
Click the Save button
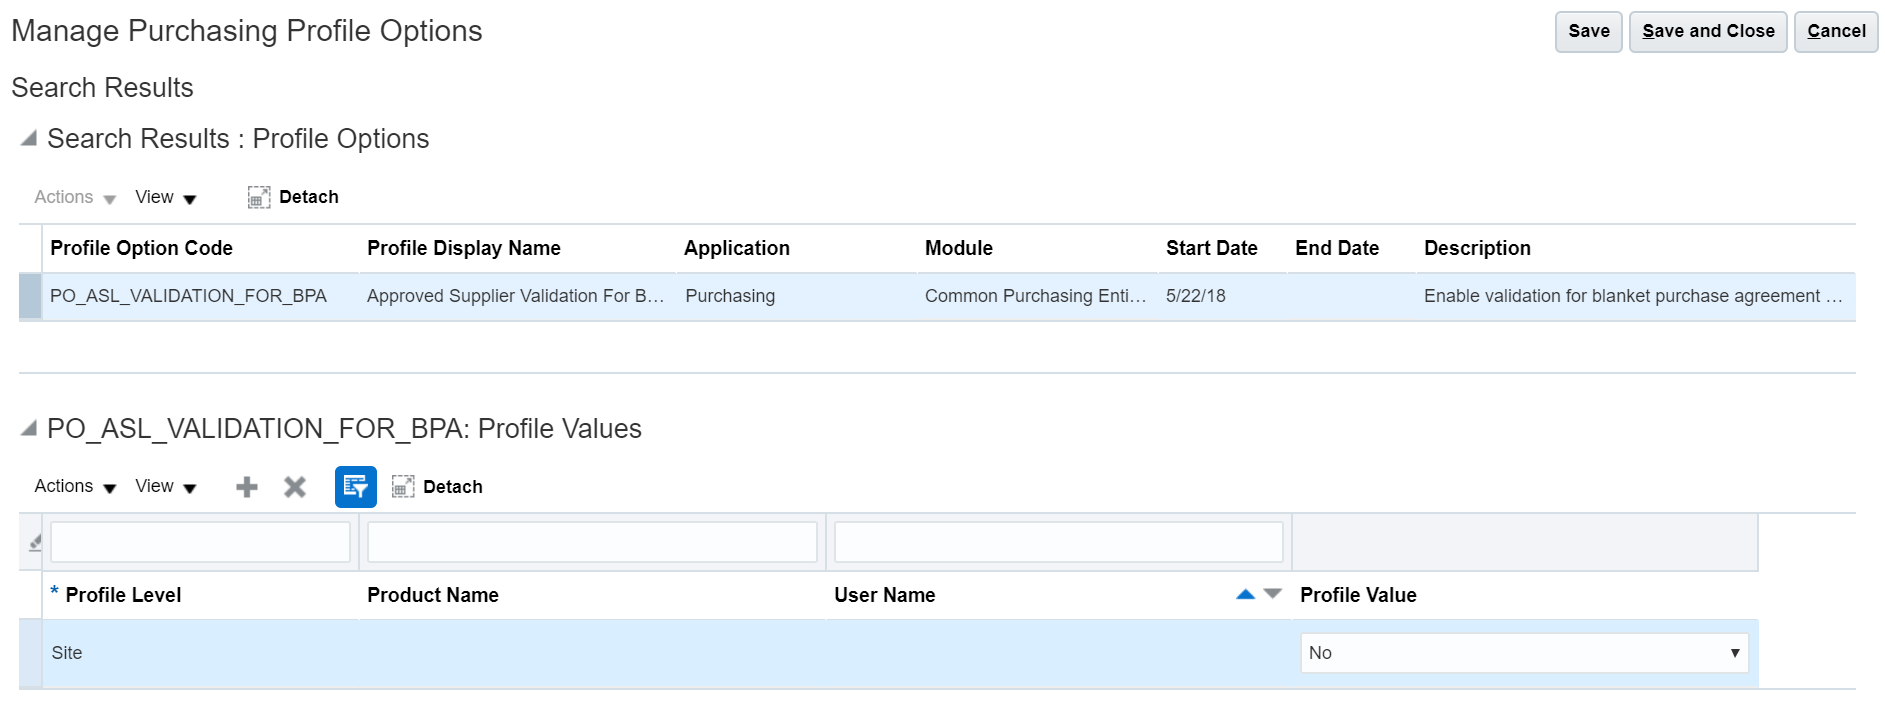1589,31
